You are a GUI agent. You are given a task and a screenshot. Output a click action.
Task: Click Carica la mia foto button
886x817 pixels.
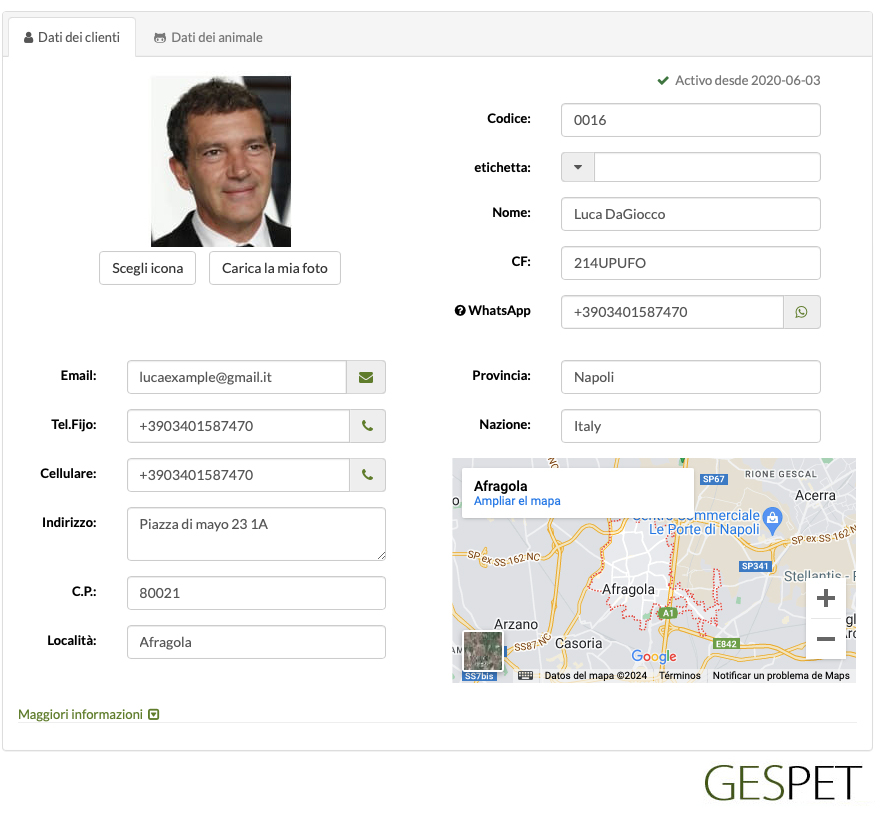point(274,268)
